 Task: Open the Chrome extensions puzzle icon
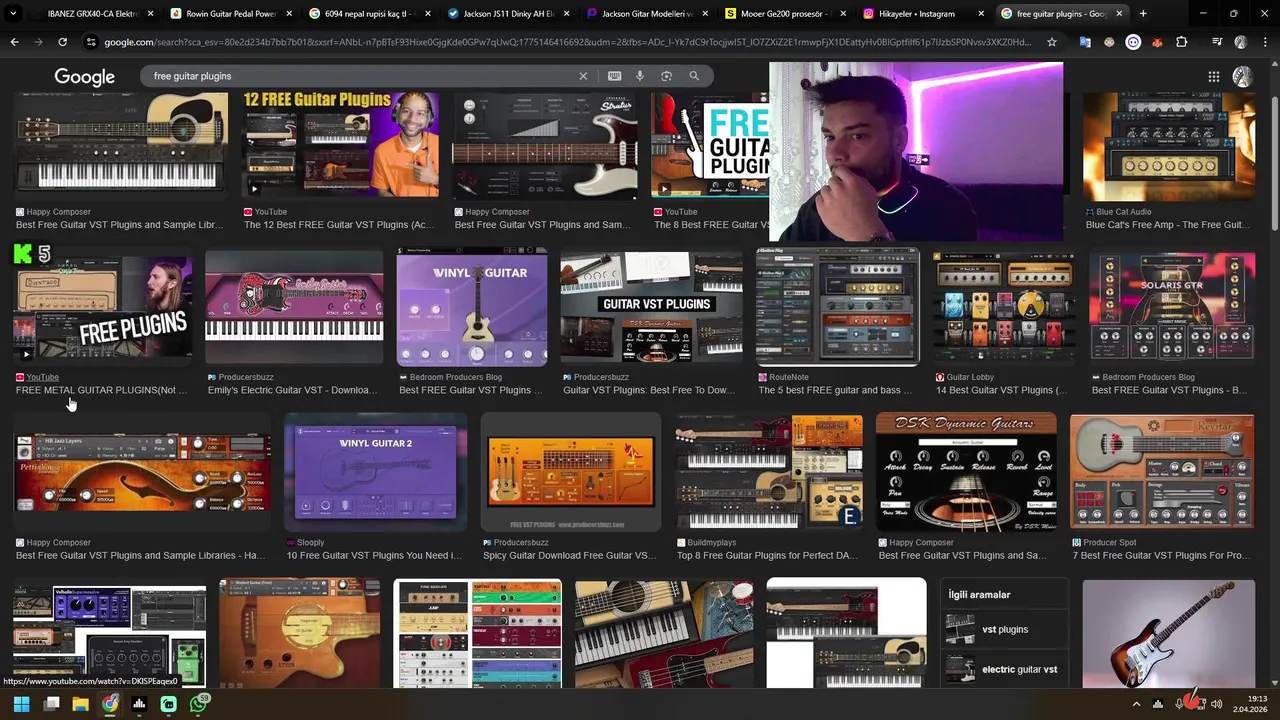point(1181,42)
